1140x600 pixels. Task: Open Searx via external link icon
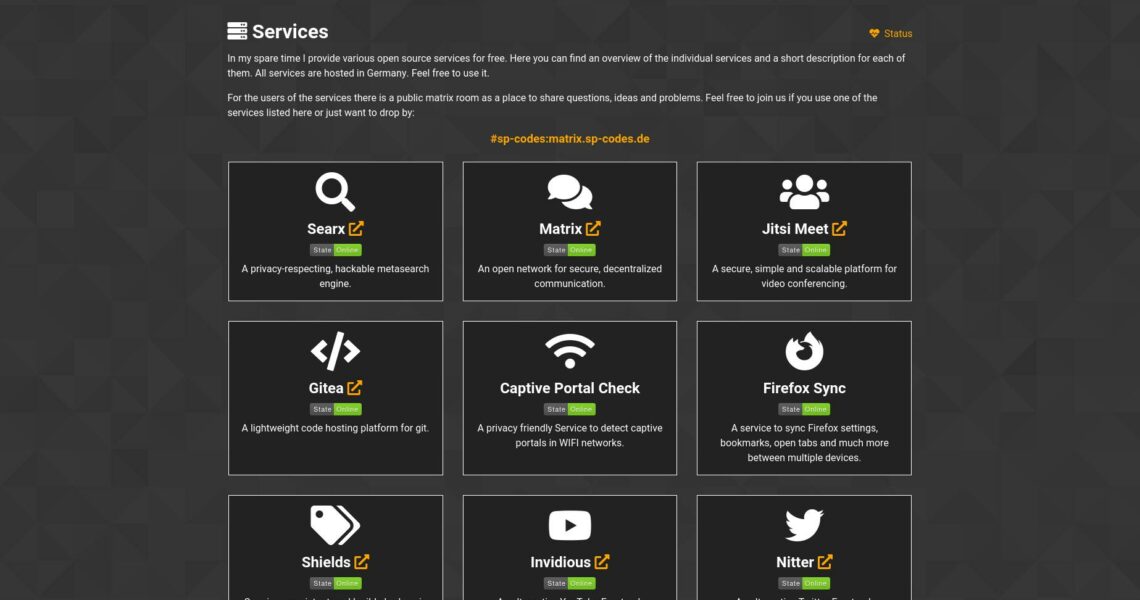[357, 229]
